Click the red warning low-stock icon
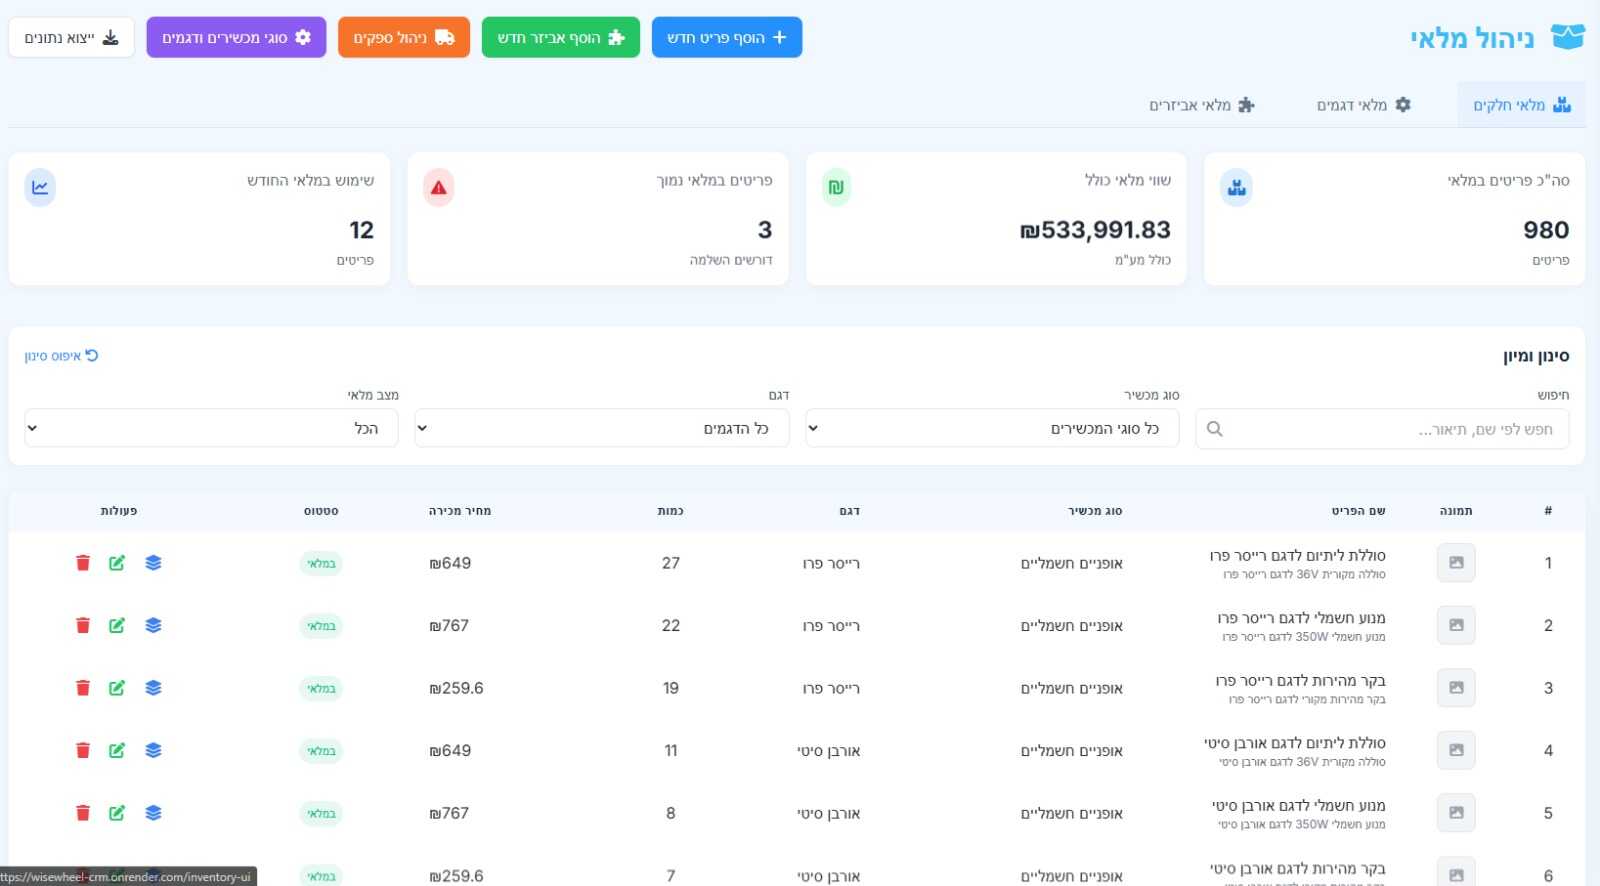The width and height of the screenshot is (1600, 886). [438, 188]
